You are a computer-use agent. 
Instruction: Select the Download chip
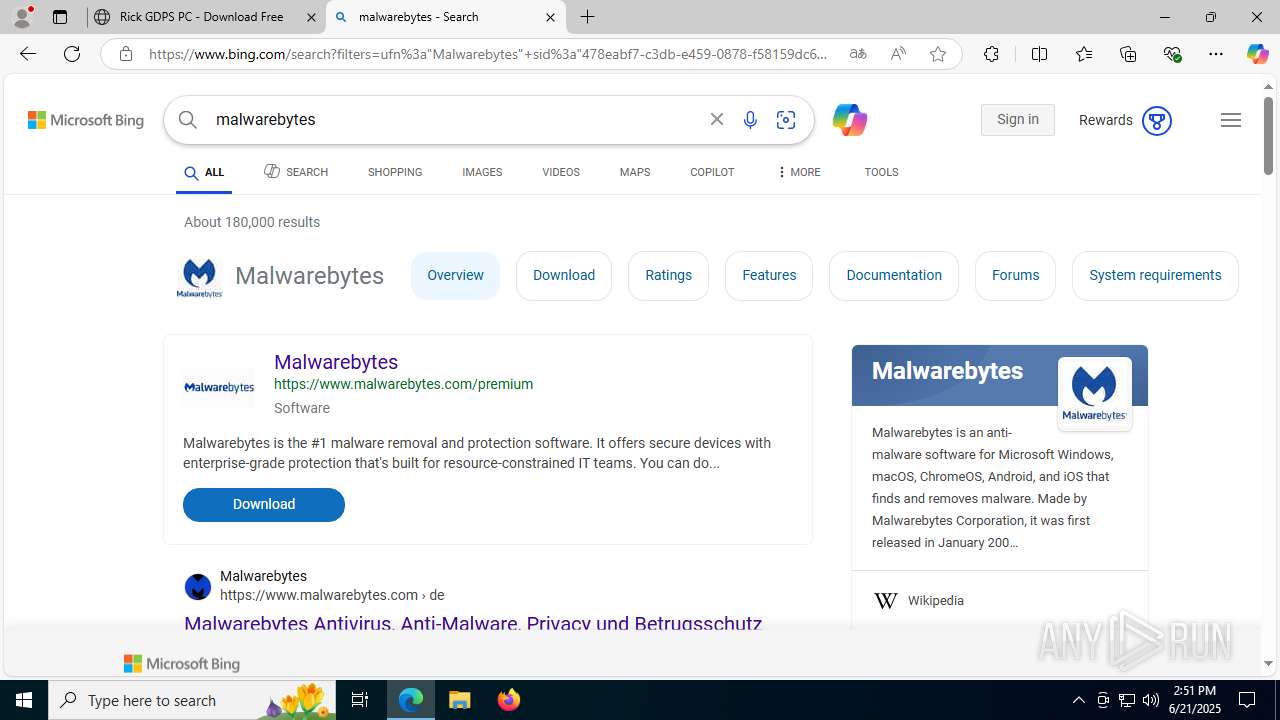[x=564, y=275]
